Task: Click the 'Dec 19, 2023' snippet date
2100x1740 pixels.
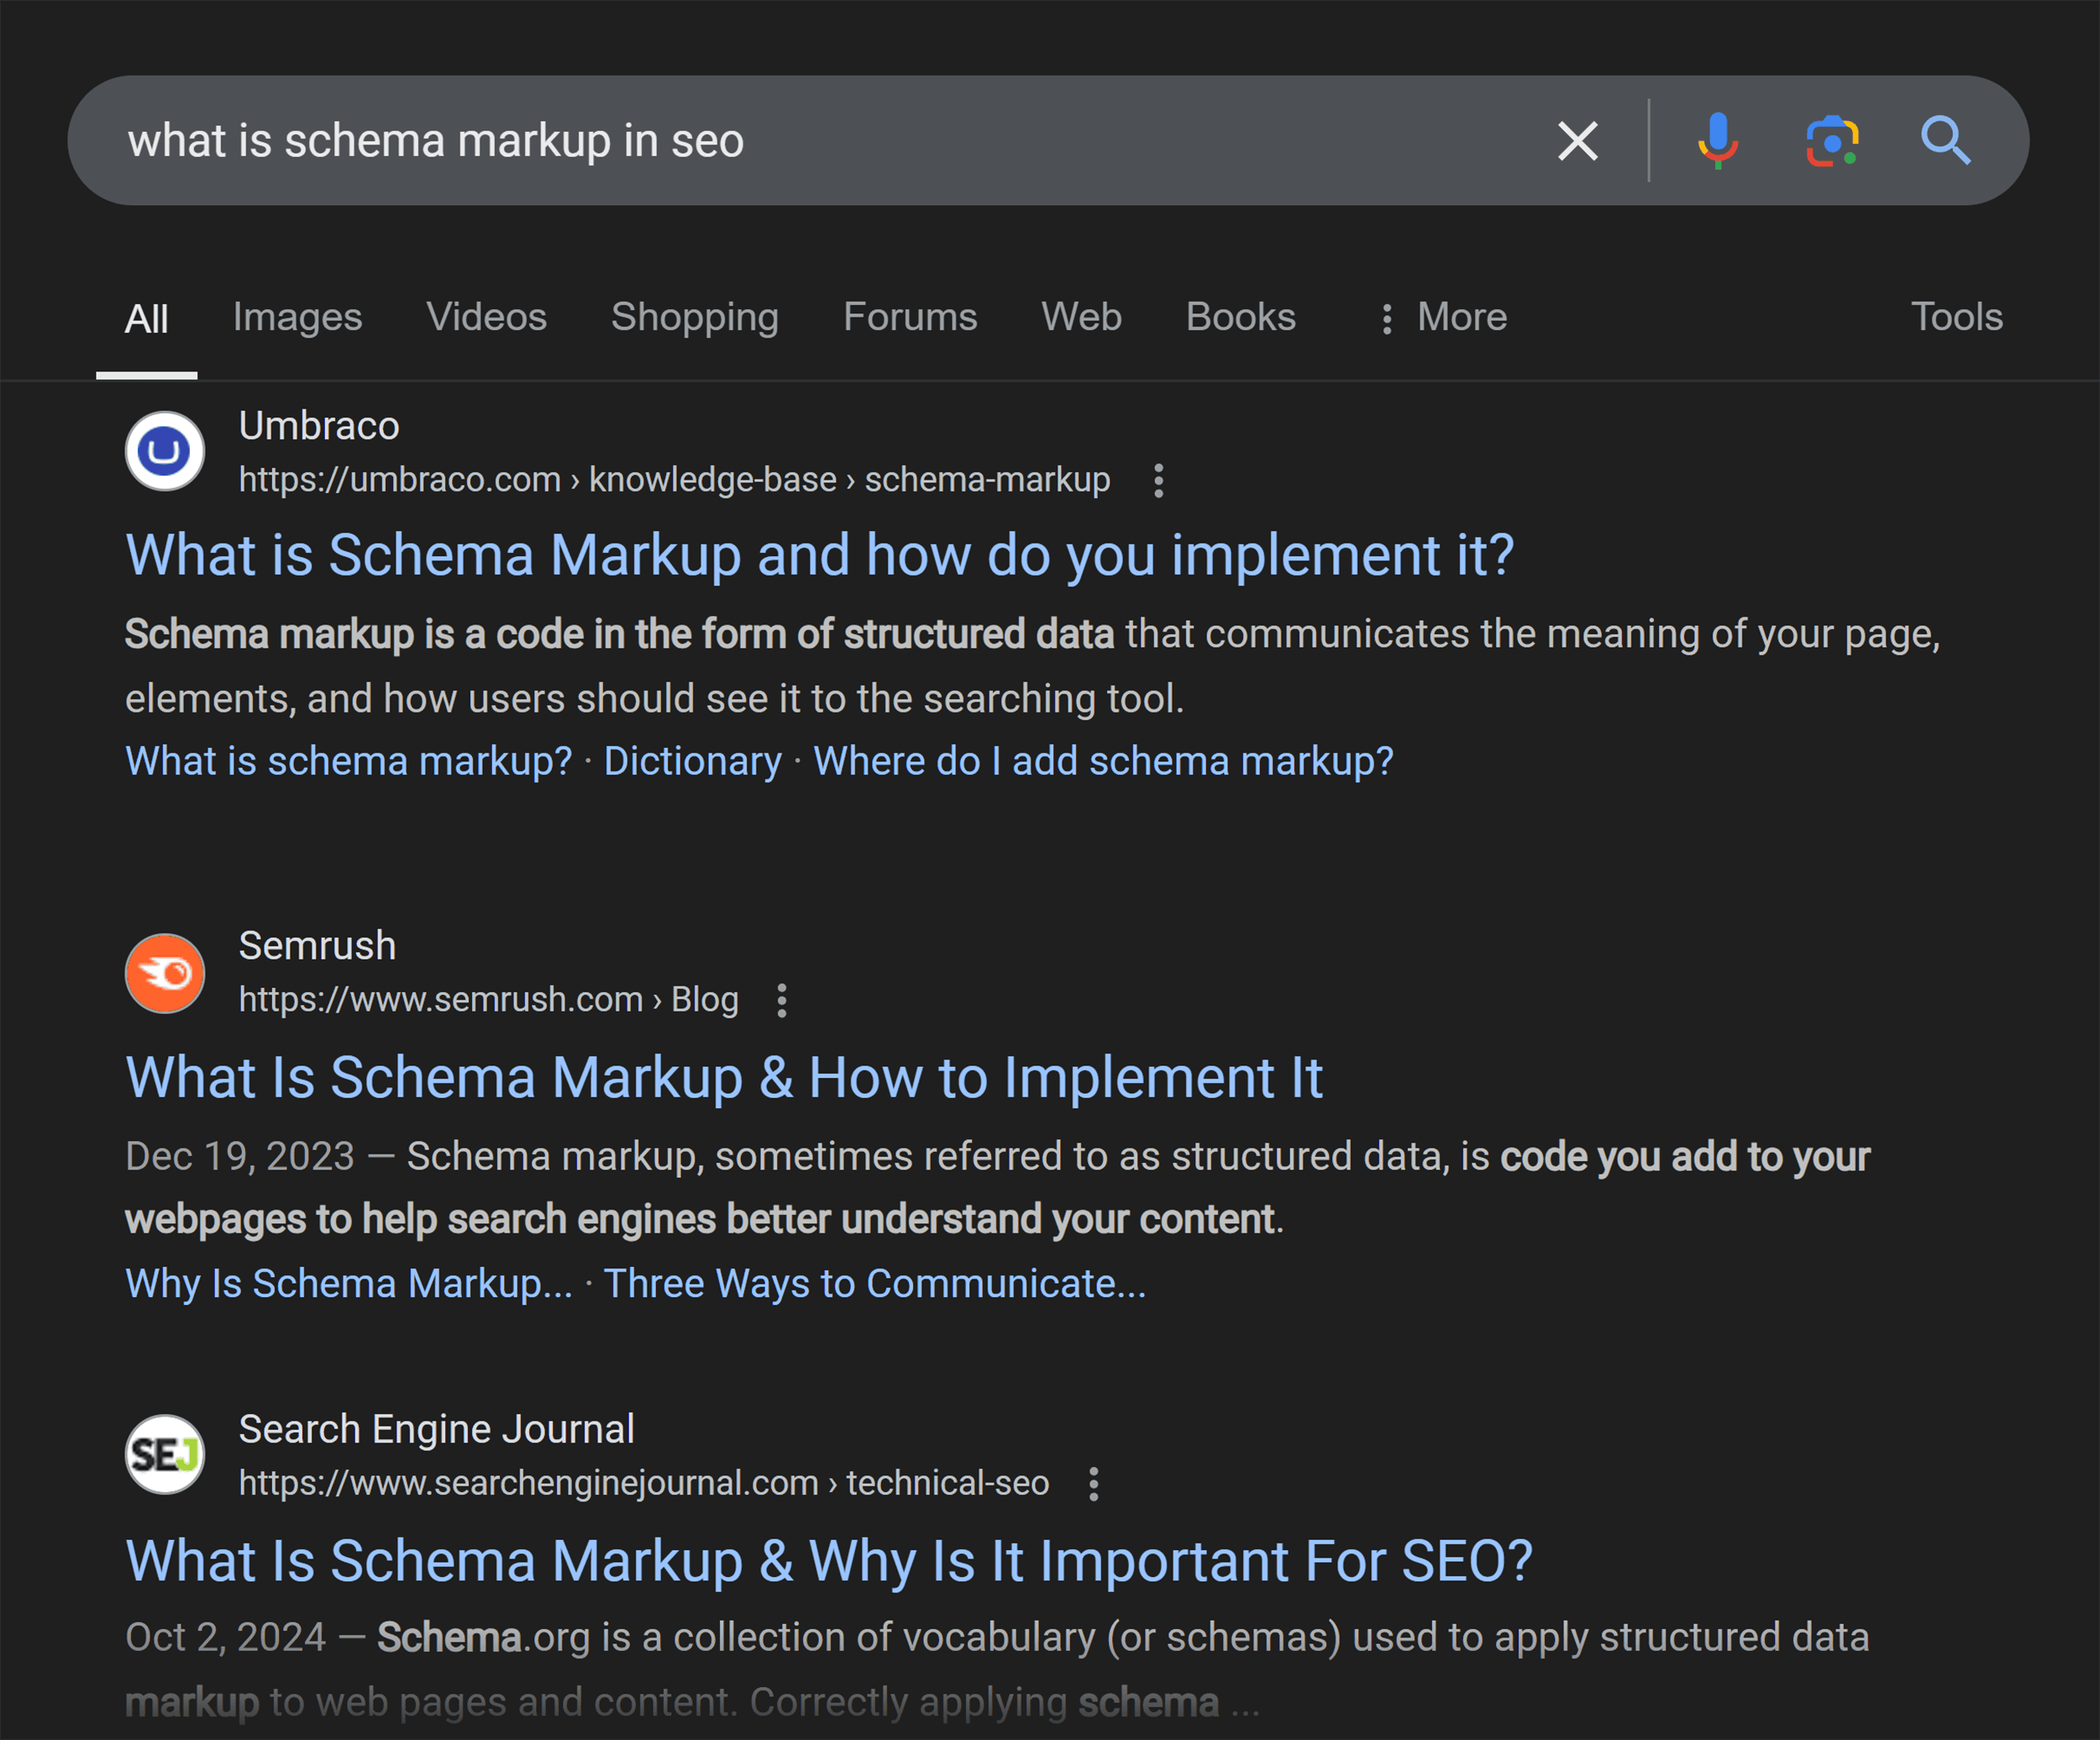Action: click(240, 1157)
